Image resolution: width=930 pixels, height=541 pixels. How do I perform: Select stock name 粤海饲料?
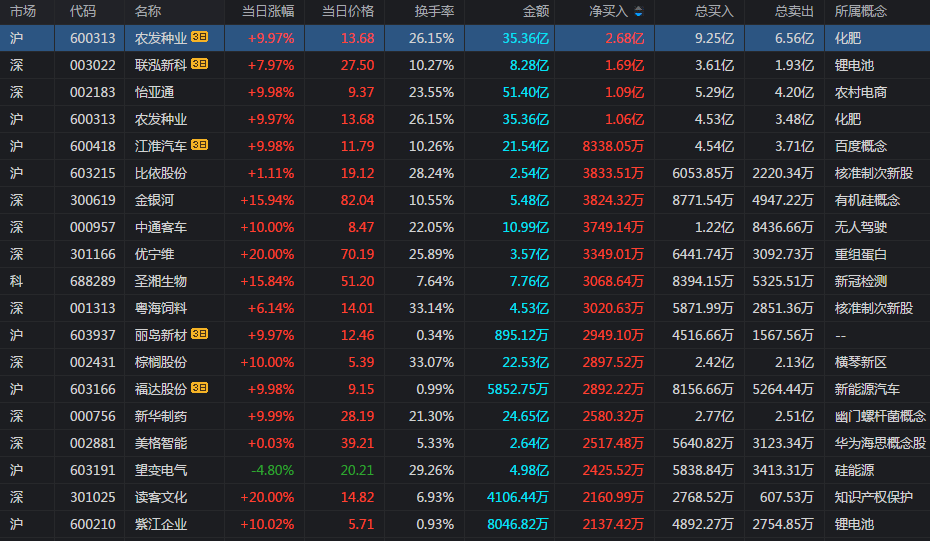tap(161, 308)
